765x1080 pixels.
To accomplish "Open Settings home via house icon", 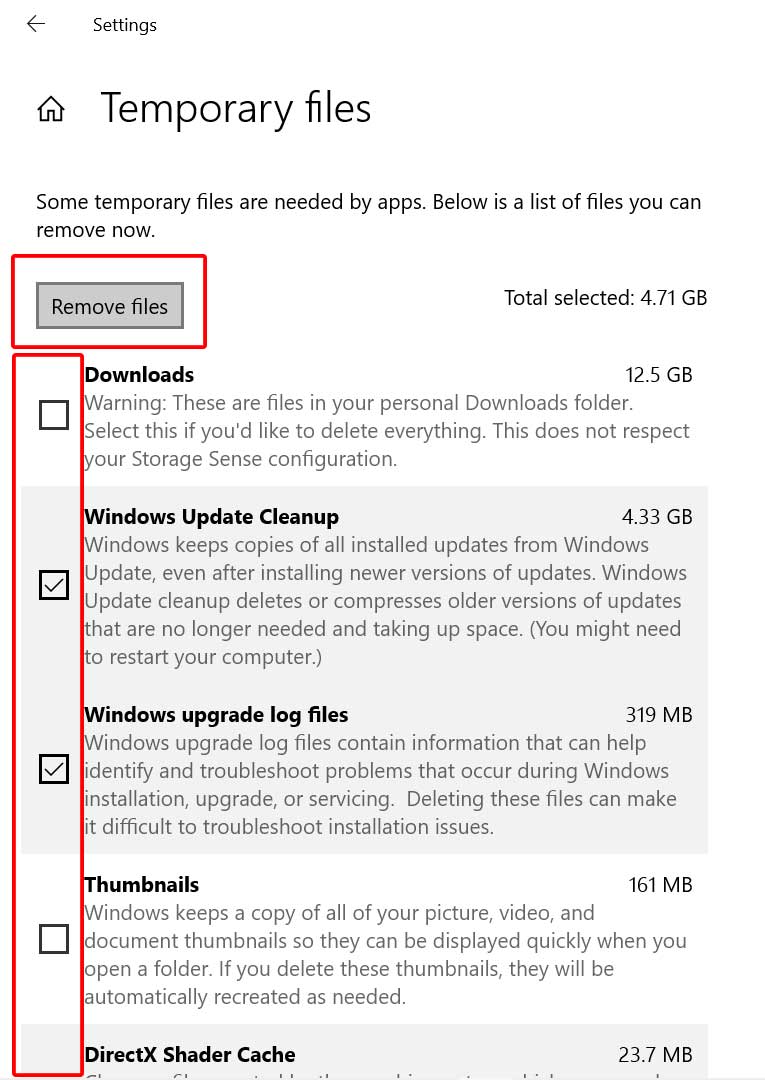I will pyautogui.click(x=51, y=109).
